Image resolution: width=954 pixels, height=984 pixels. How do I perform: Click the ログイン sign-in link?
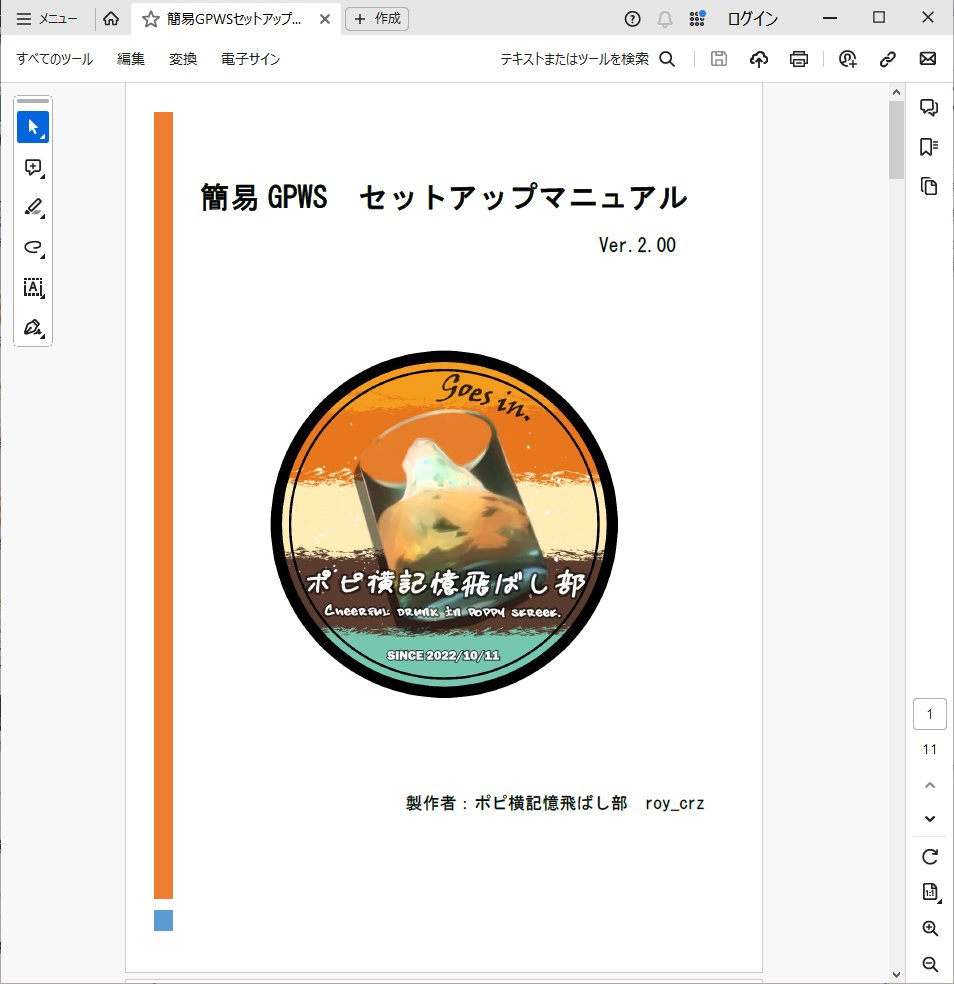click(753, 19)
